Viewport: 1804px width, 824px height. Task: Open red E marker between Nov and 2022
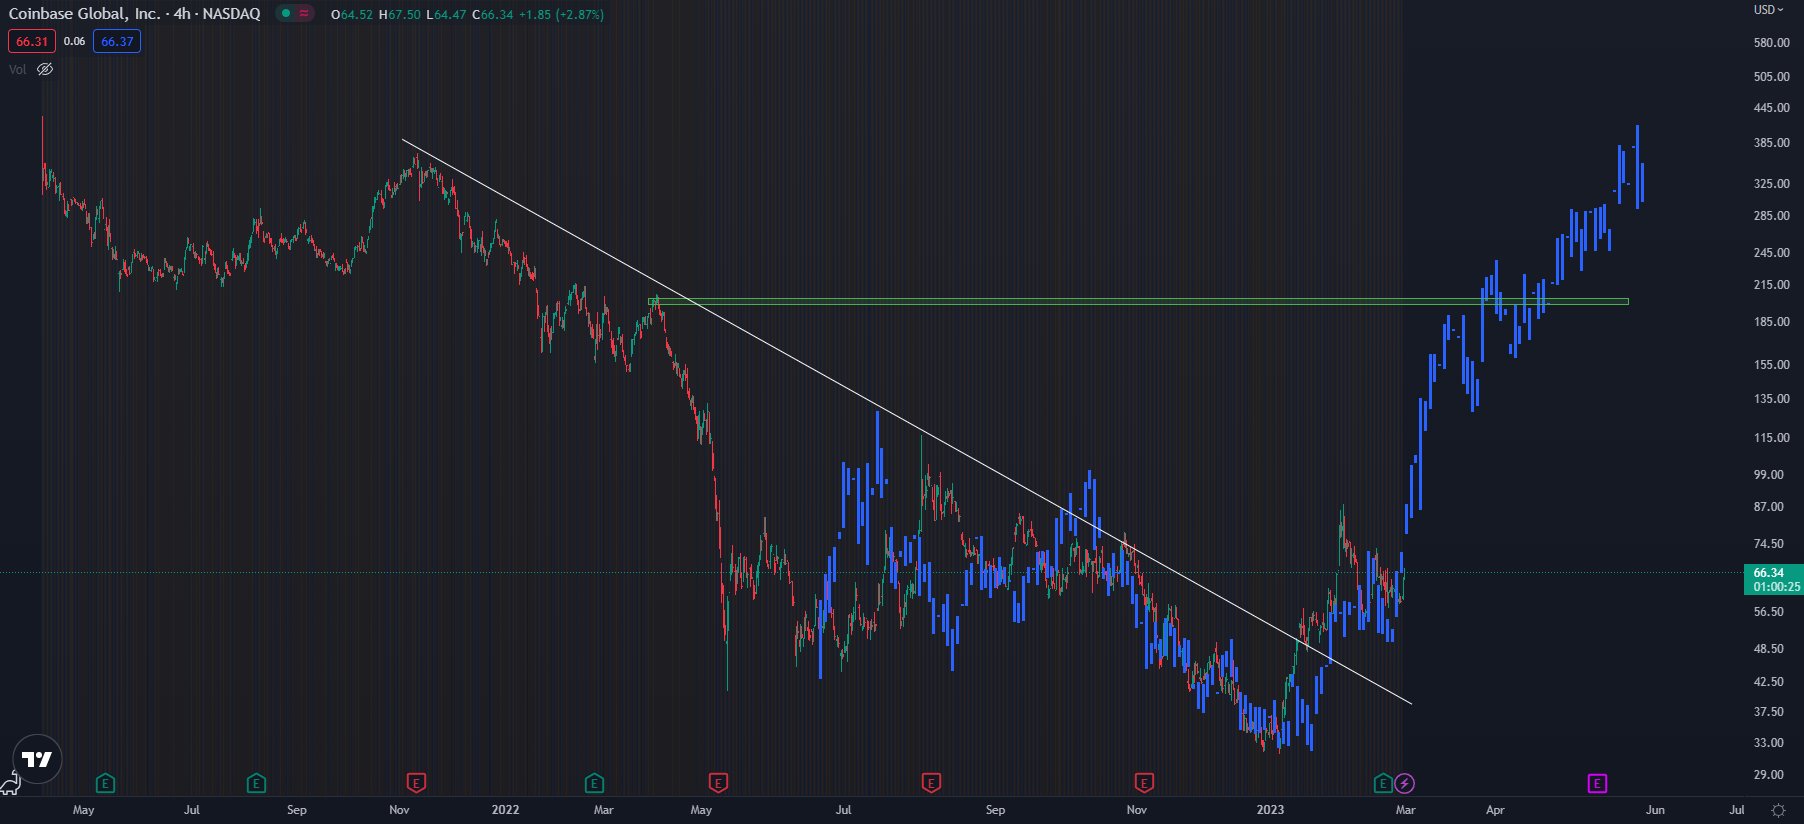[416, 783]
